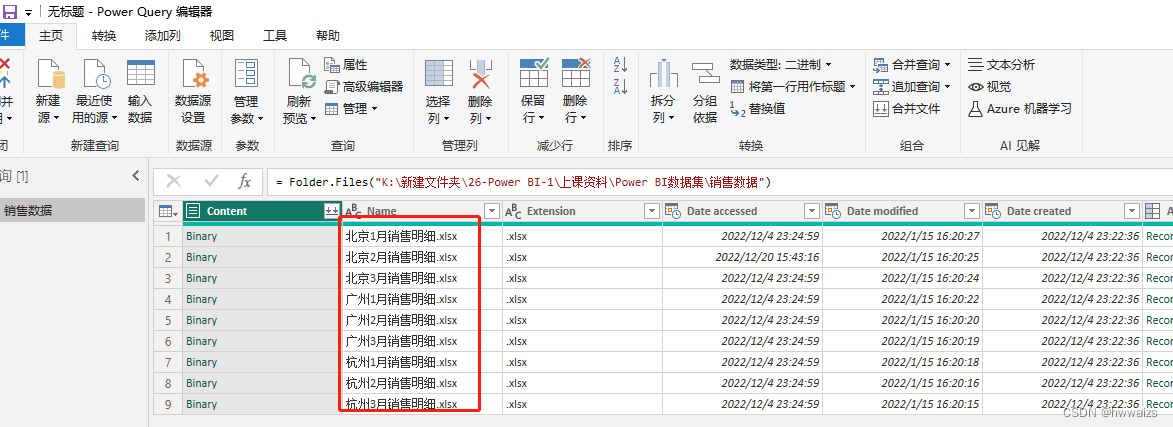The image size is (1173, 427).
Task: Click the save icon in title bar
Action: tap(10, 12)
